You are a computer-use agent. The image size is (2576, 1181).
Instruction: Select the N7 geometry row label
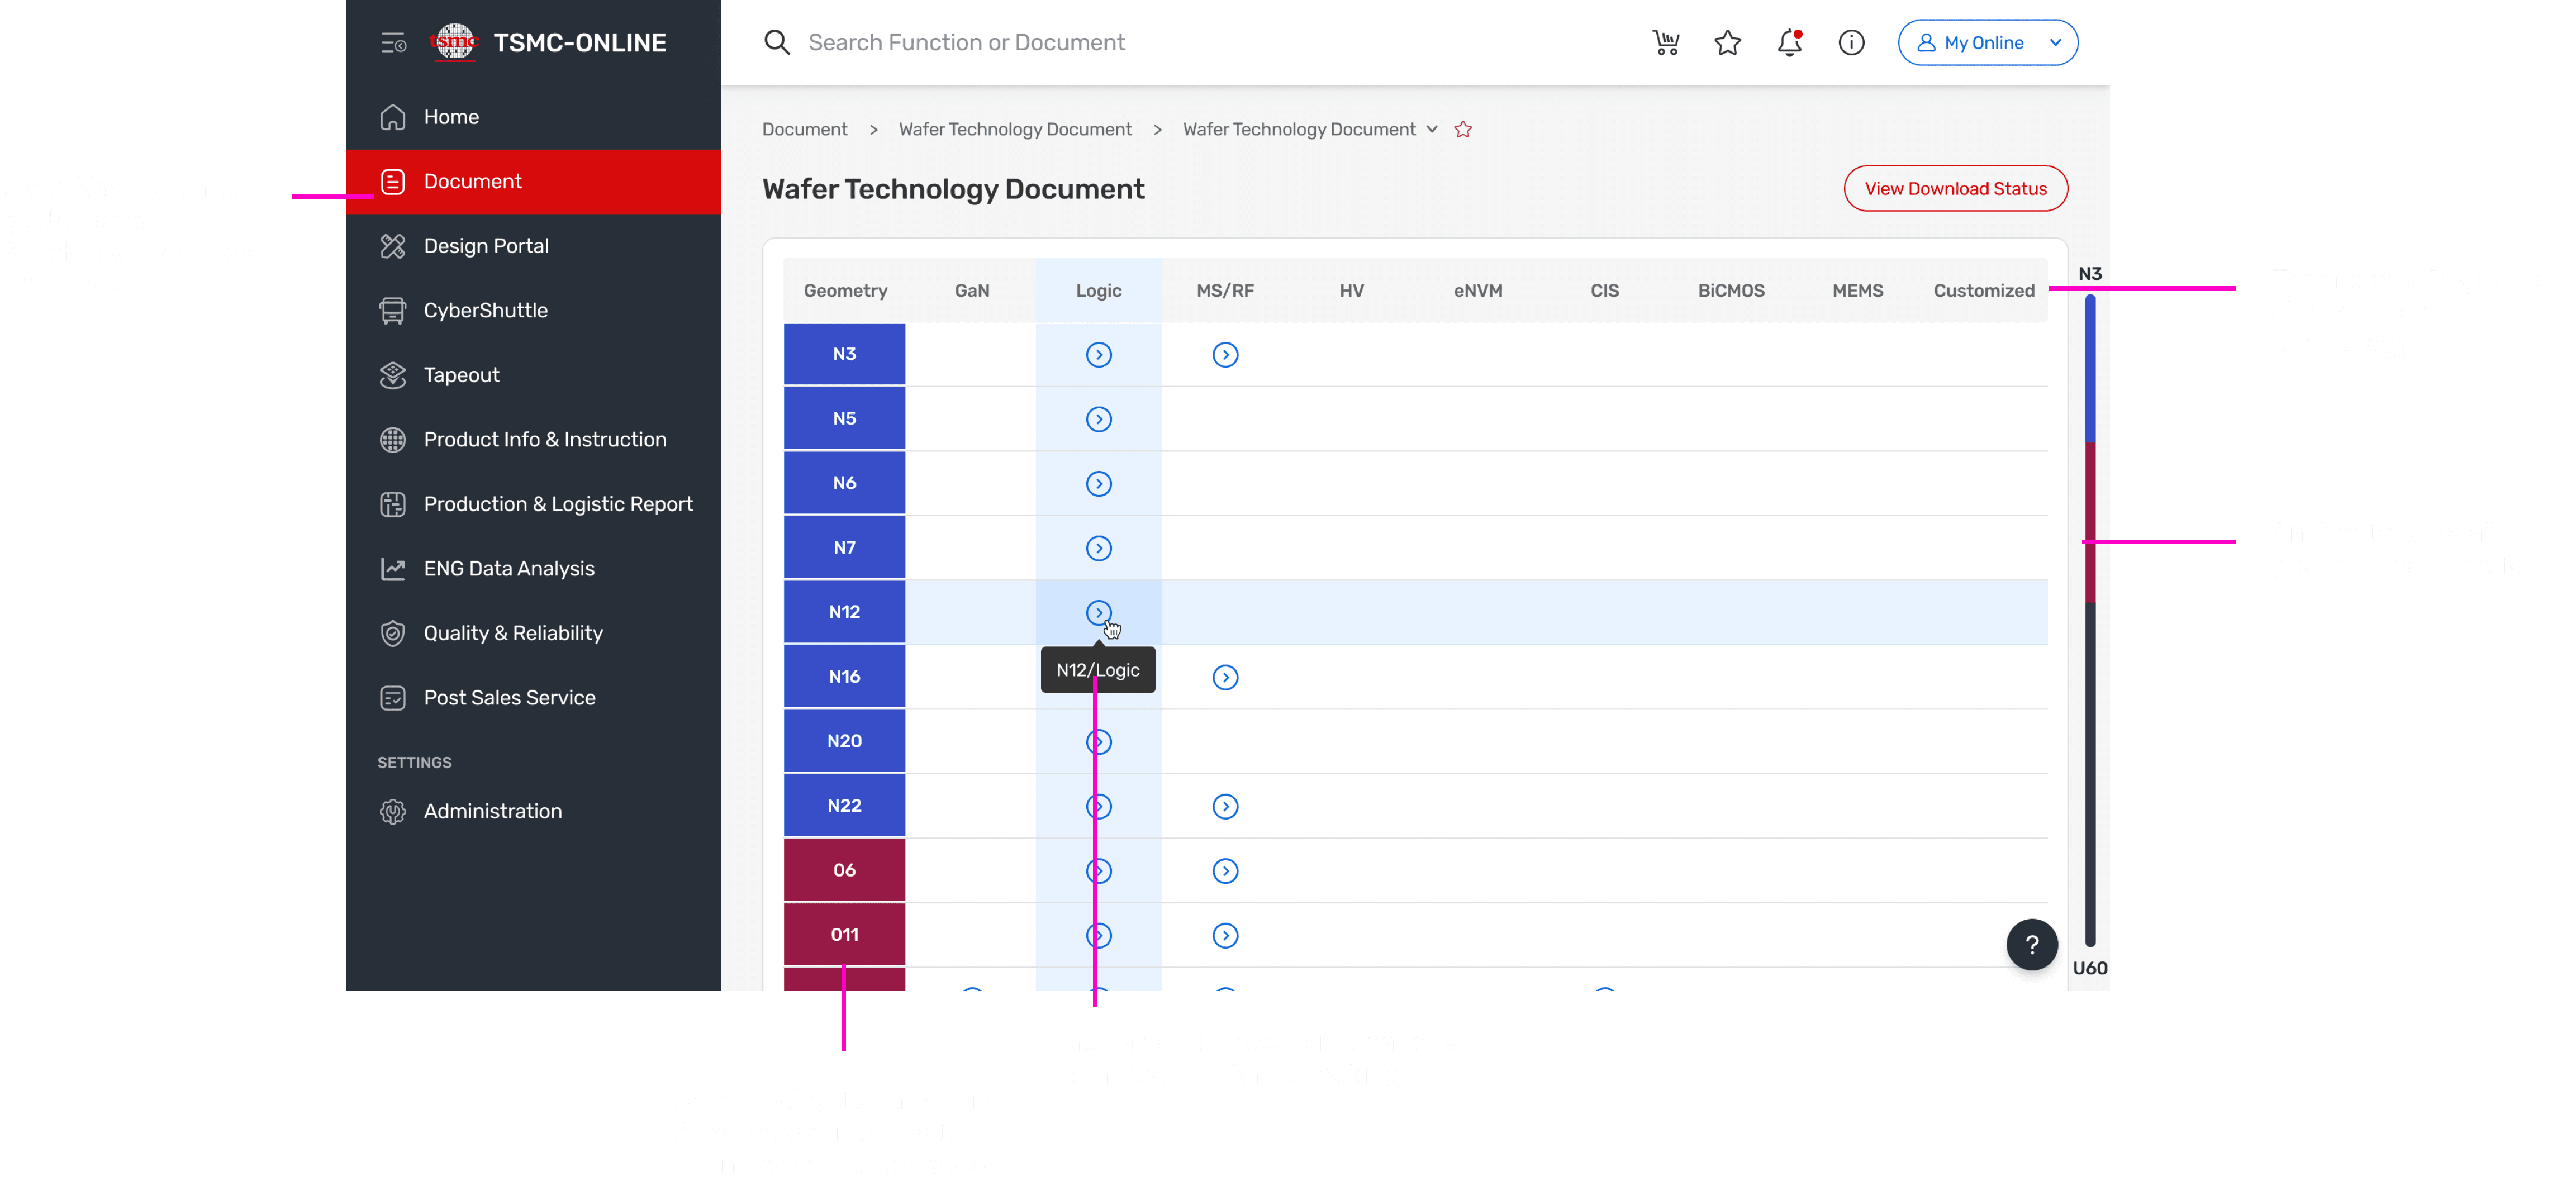[844, 548]
